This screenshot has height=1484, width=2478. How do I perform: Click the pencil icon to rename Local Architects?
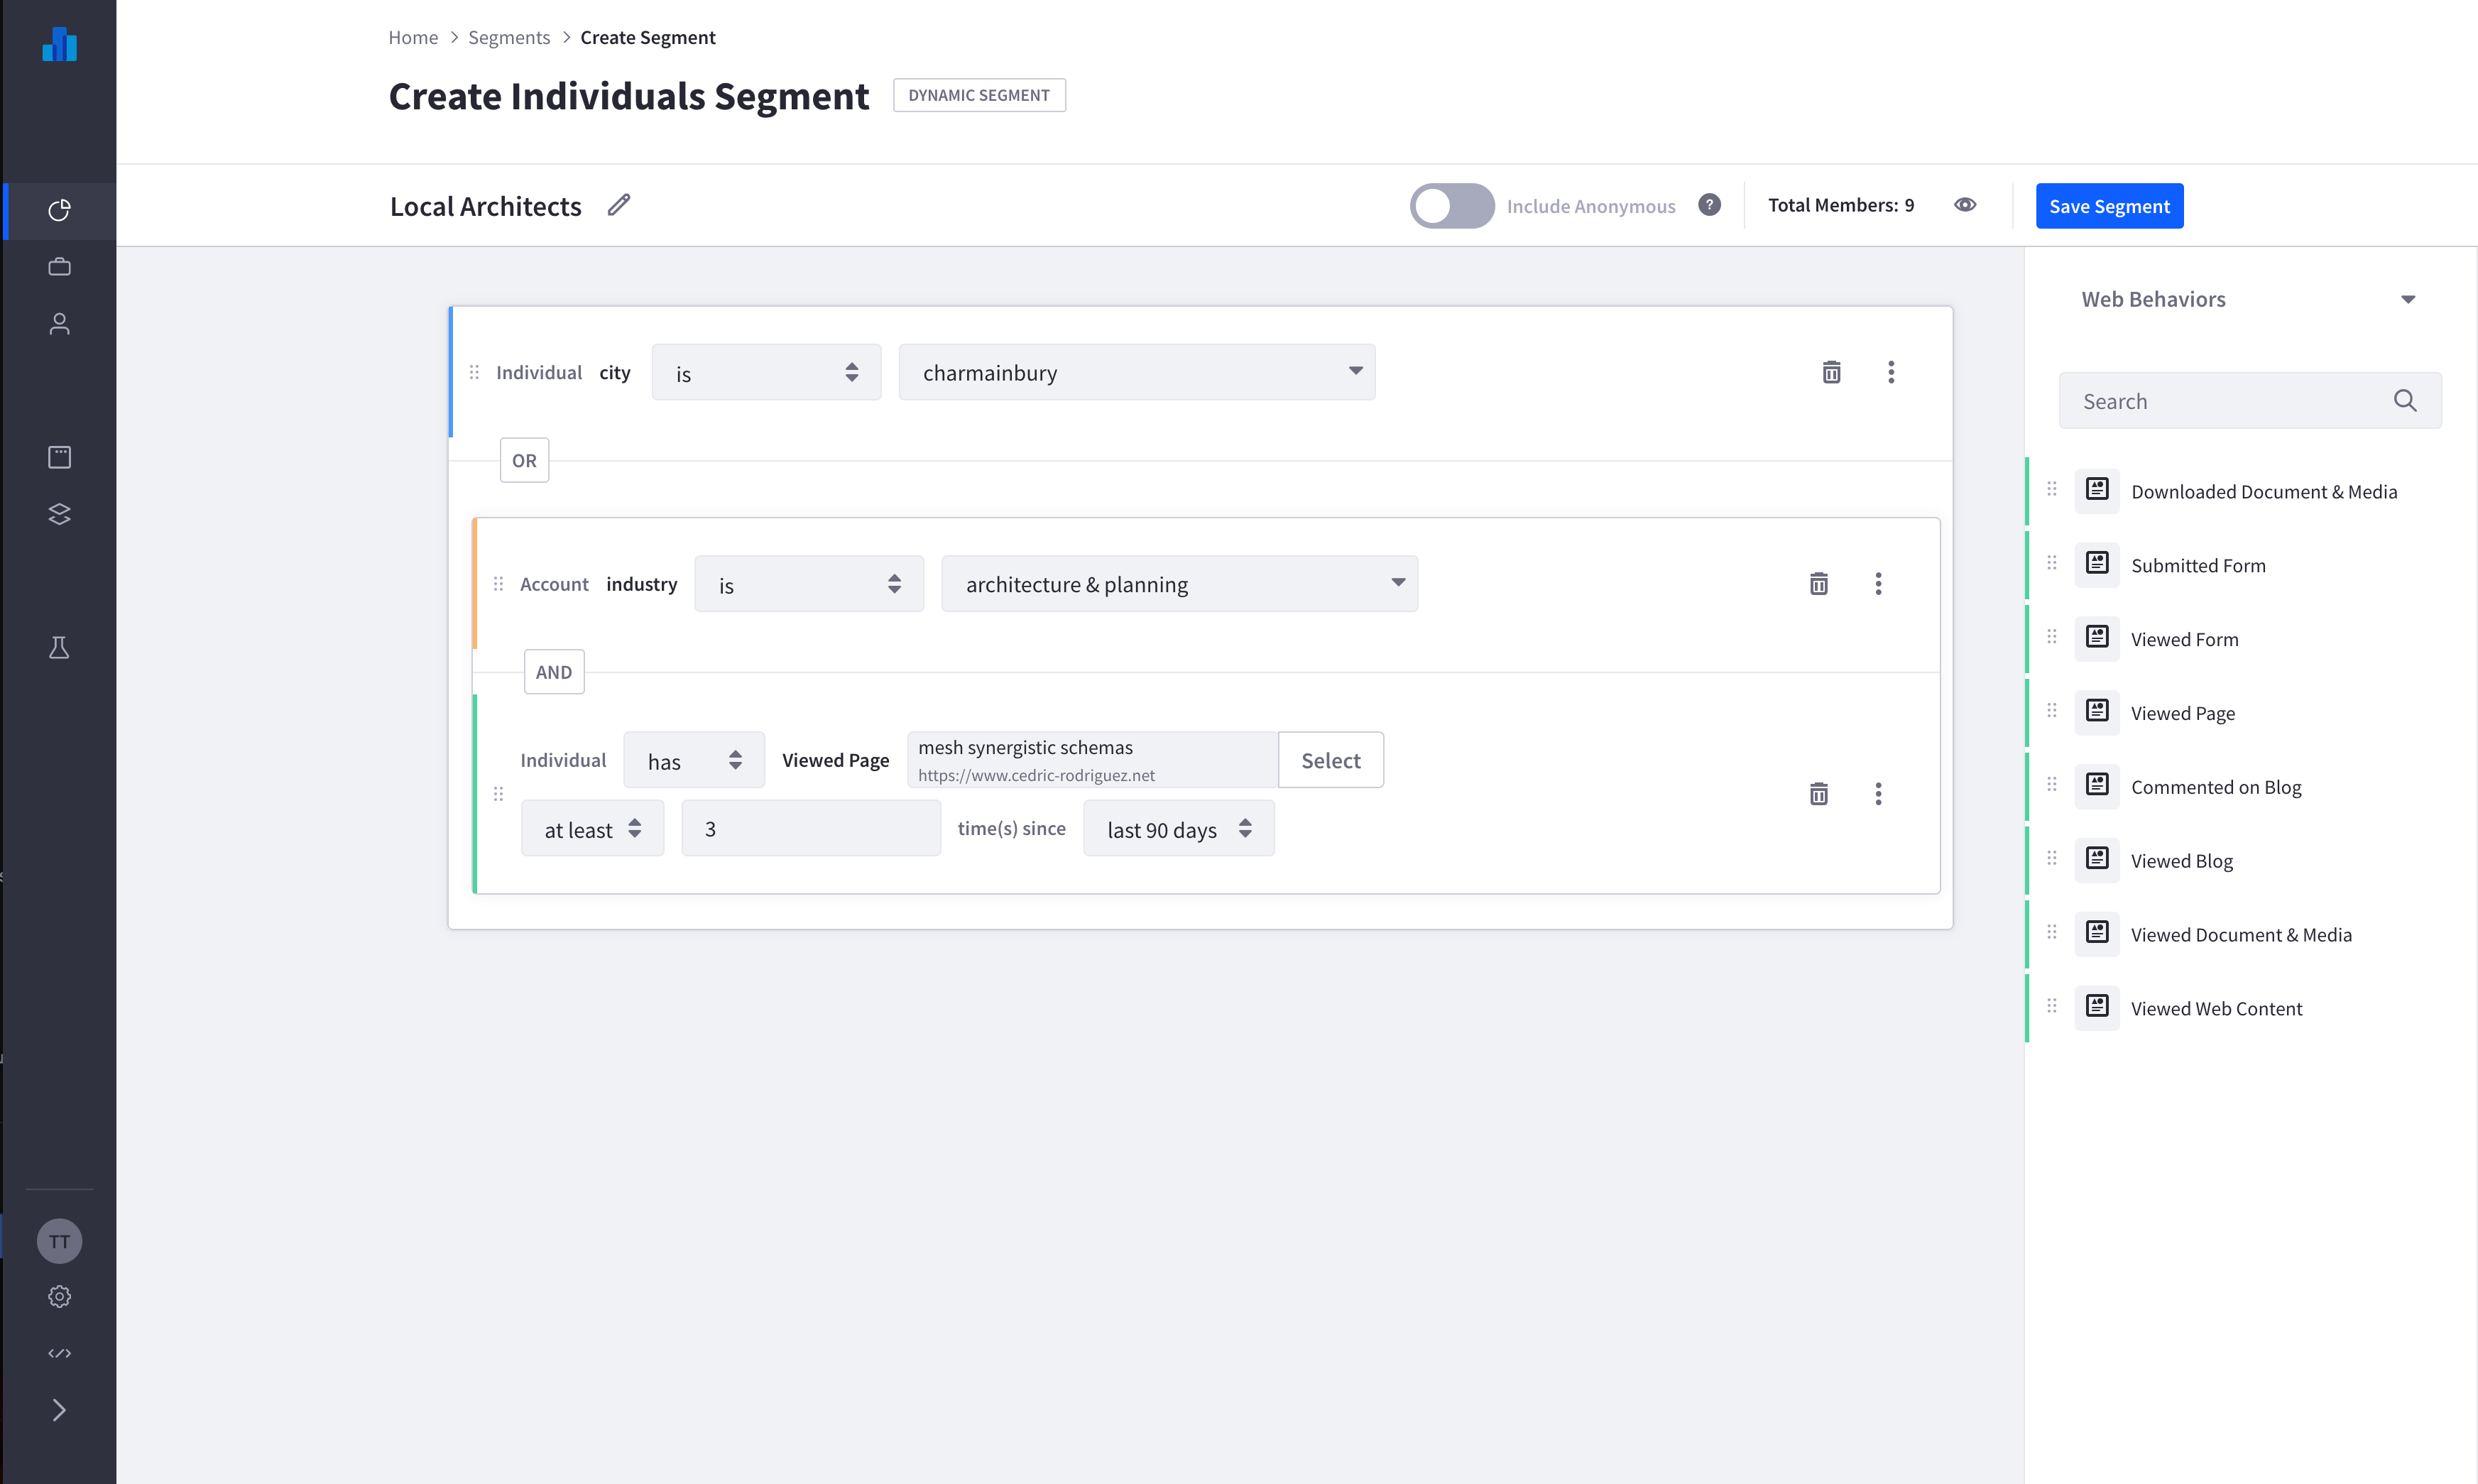click(619, 205)
